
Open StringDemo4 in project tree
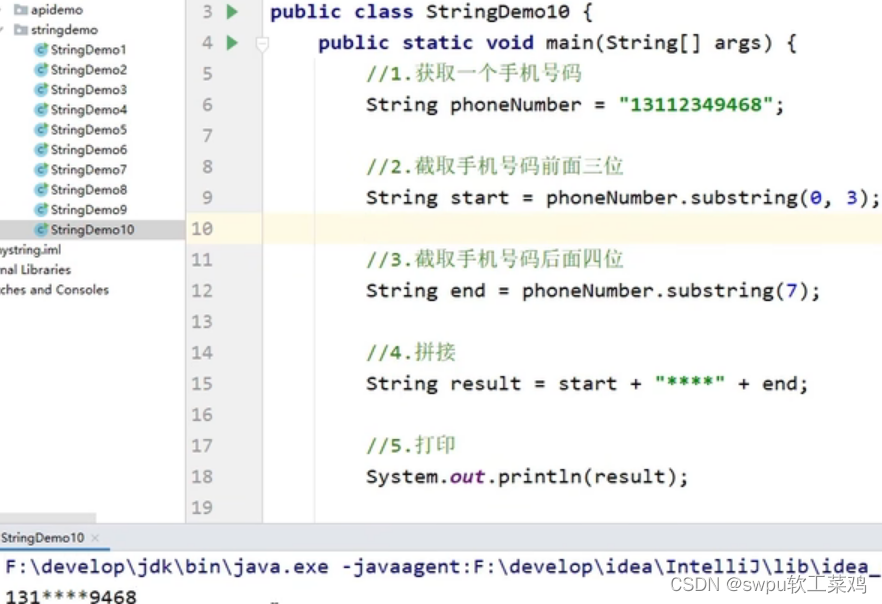(x=89, y=110)
